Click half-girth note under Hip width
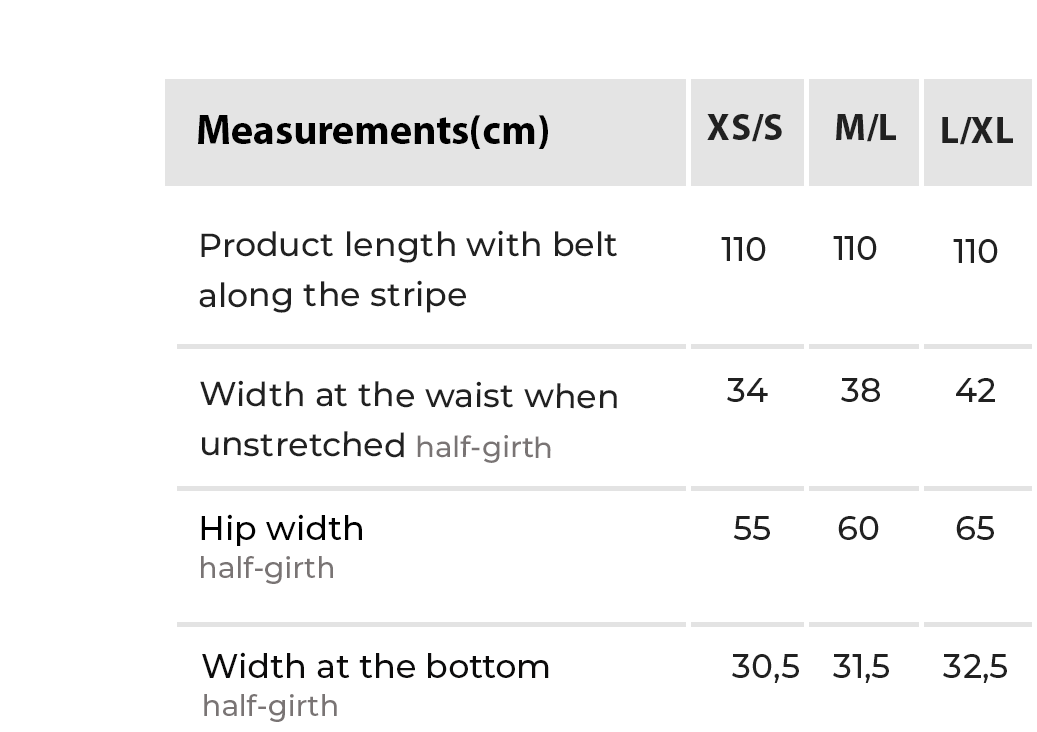This screenshot has width=1037, height=732. pyautogui.click(x=267, y=568)
